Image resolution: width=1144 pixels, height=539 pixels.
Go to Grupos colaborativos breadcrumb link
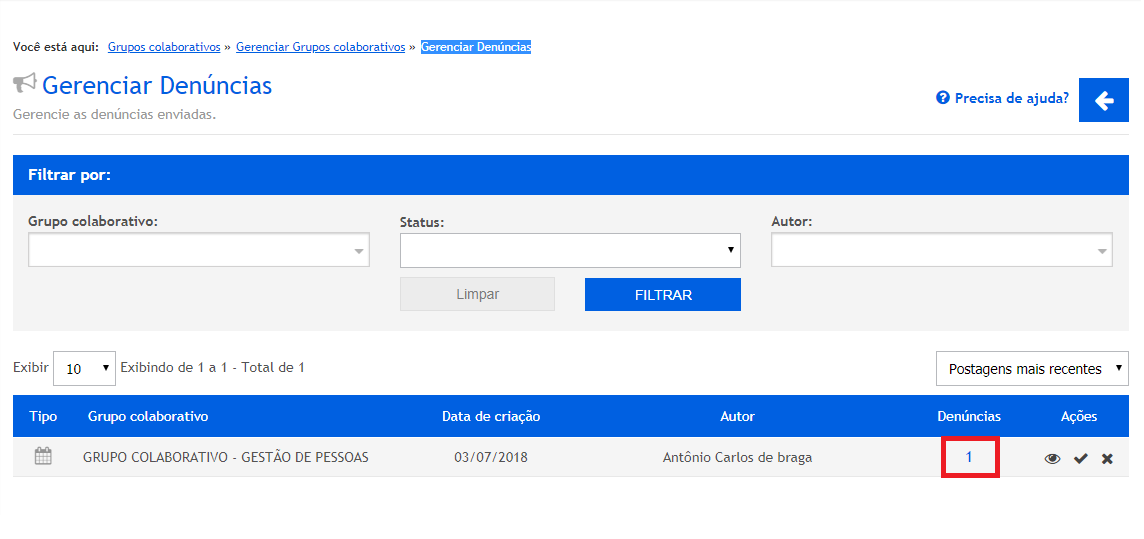point(164,47)
